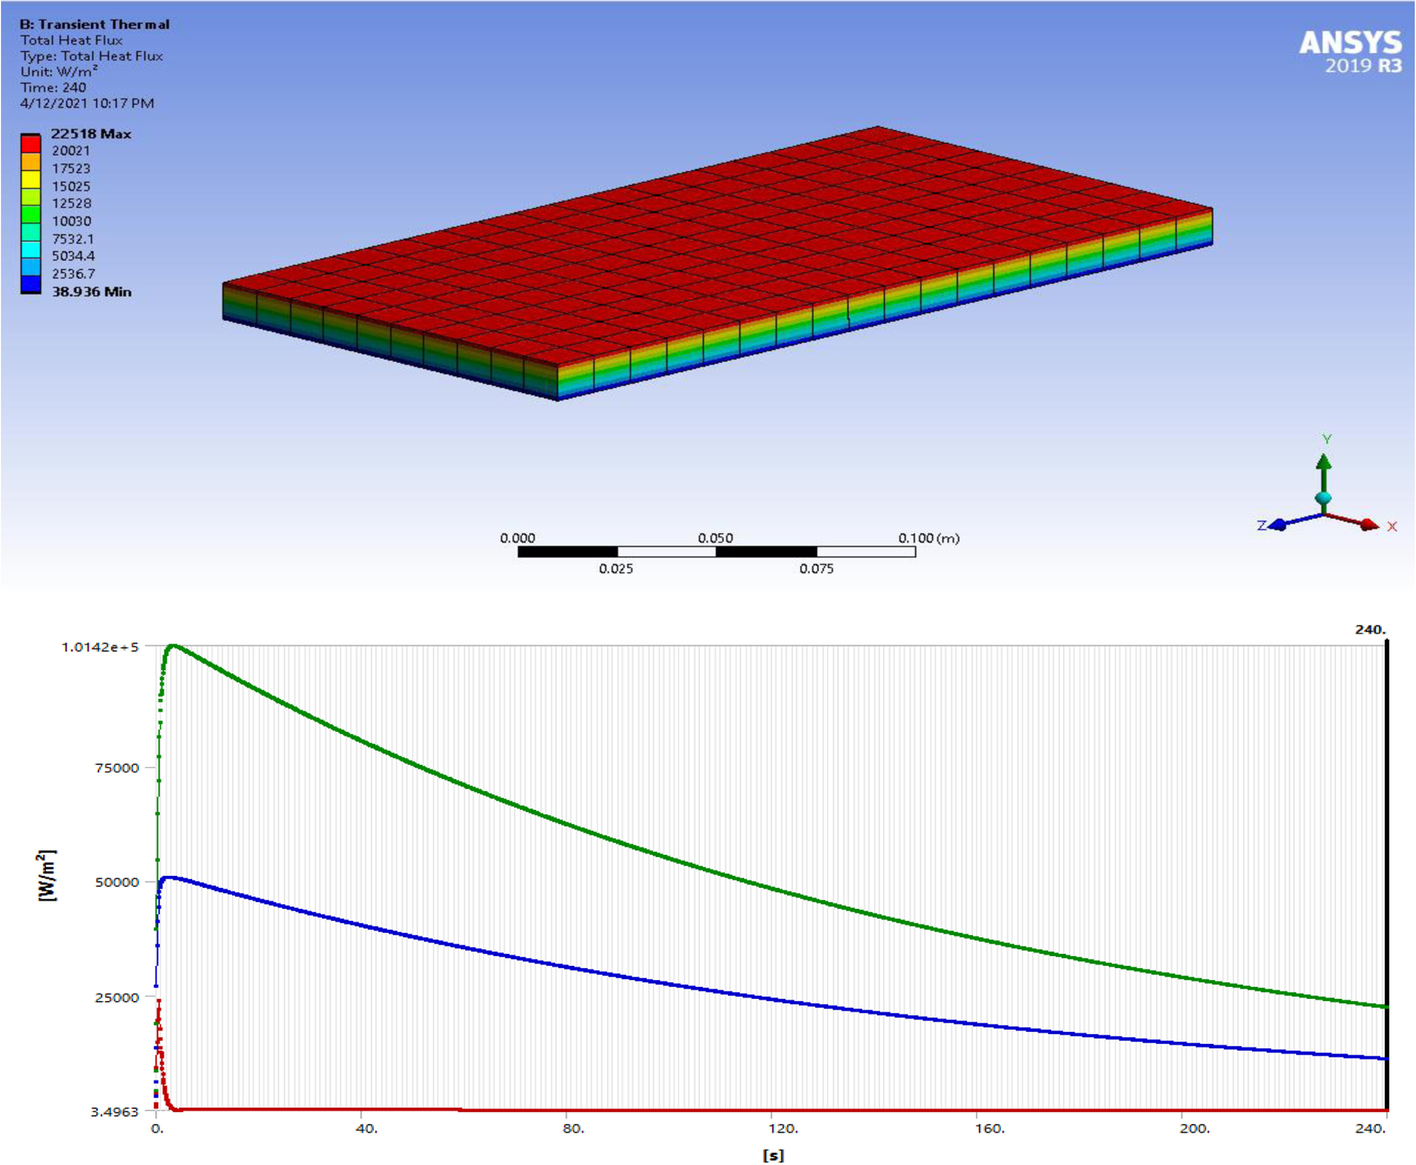Image resolution: width=1416 pixels, height=1165 pixels.
Task: Click the 'Unit: W/m²' text
Action: coord(59,71)
